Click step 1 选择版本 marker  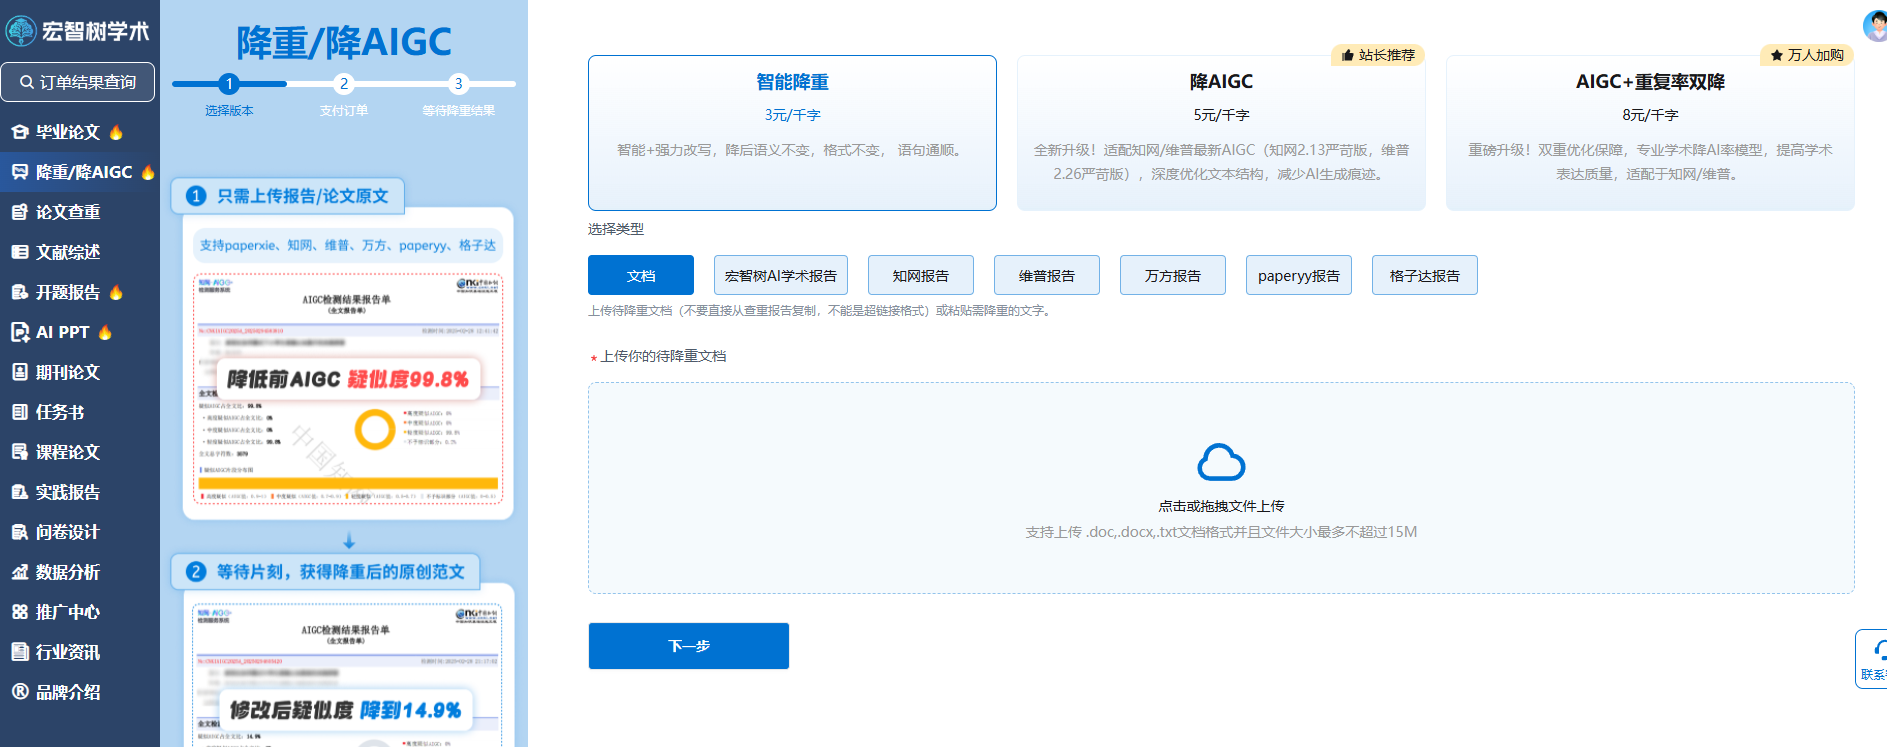229,84
